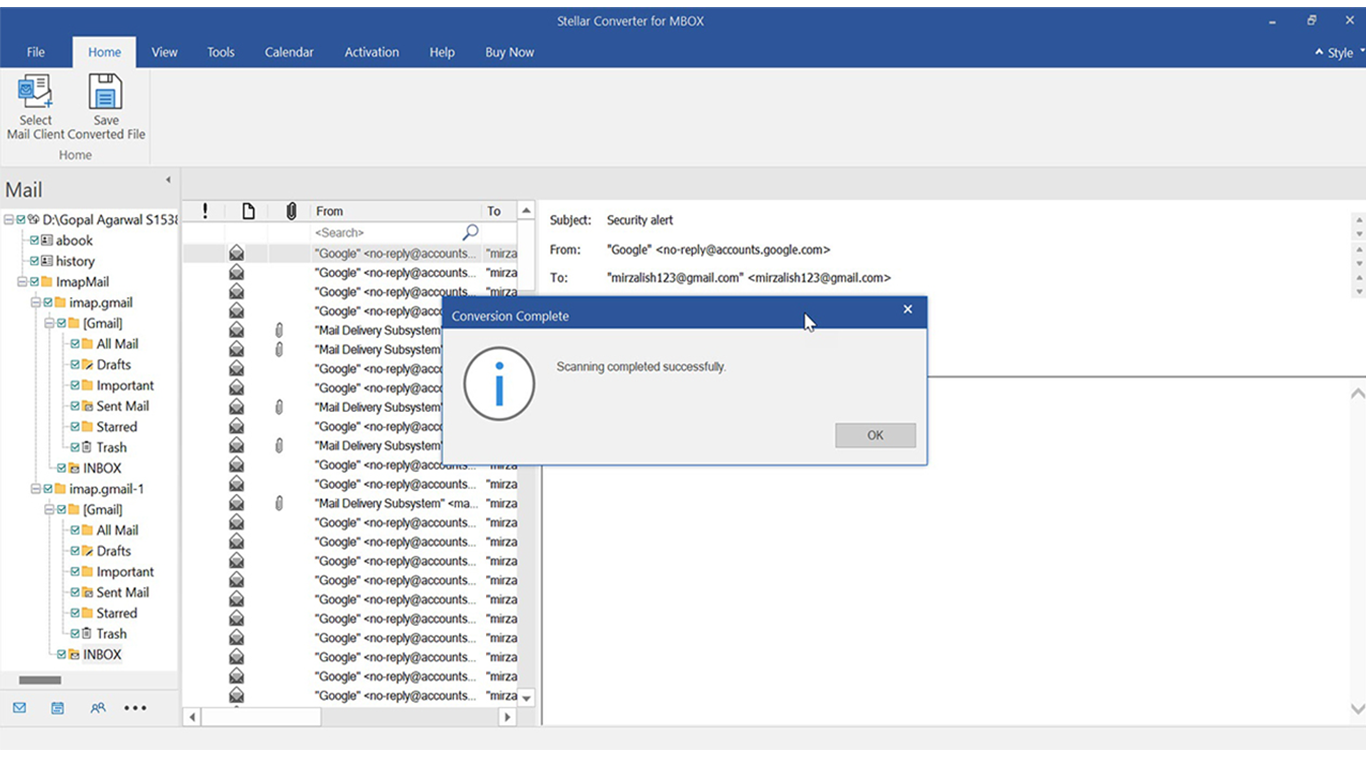Switch to the View ribbon tab
Image resolution: width=1366 pixels, height=768 pixels.
click(165, 52)
